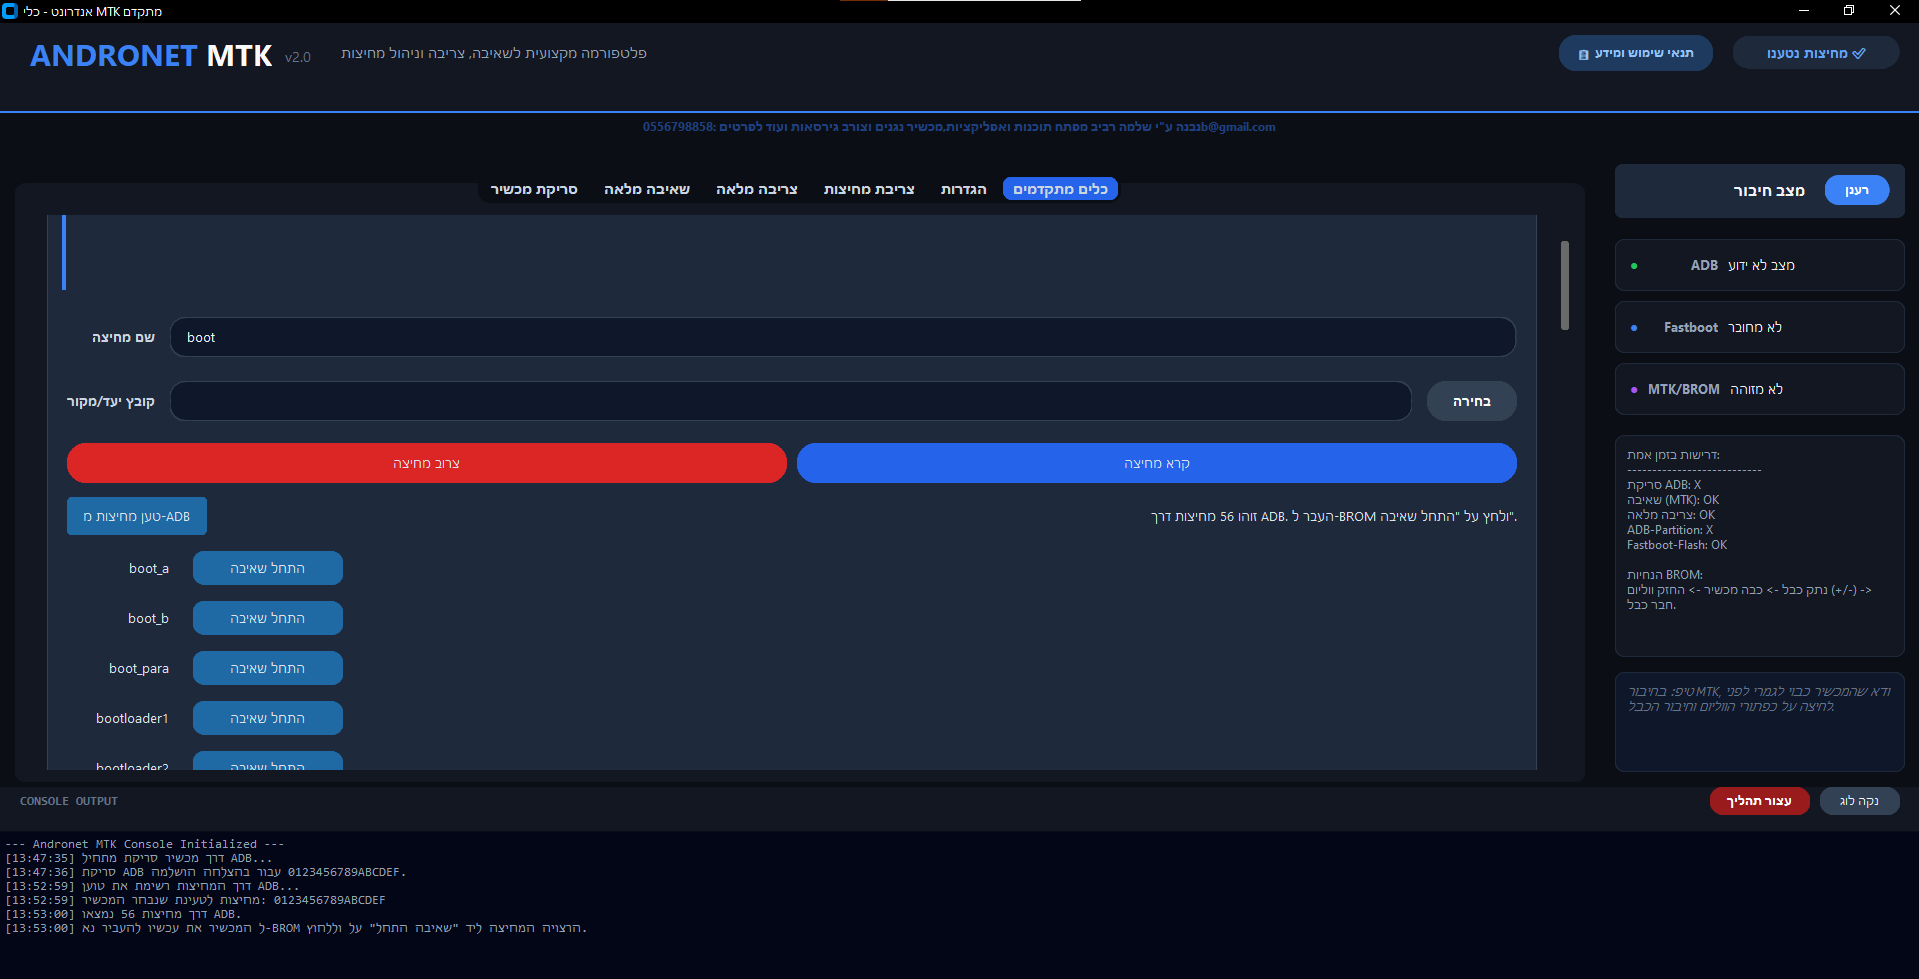Load partitions from ADB button
Screen dimensions: 1919x979
click(137, 516)
